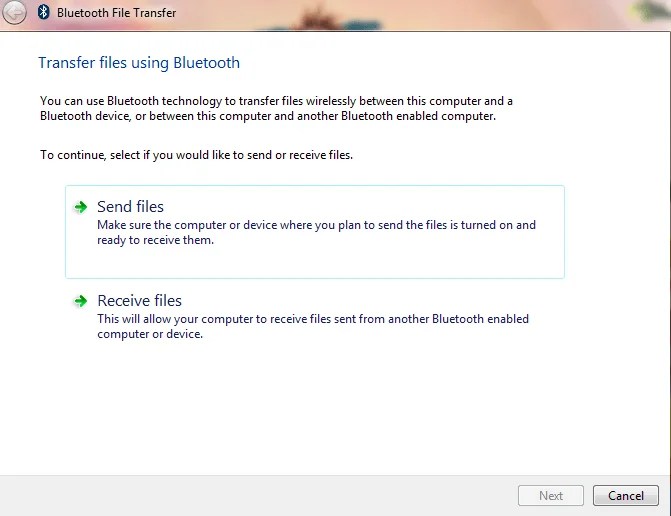Image resolution: width=671 pixels, height=516 pixels.
Task: Click the 'To continue, select' instruction line
Action: pos(196,155)
